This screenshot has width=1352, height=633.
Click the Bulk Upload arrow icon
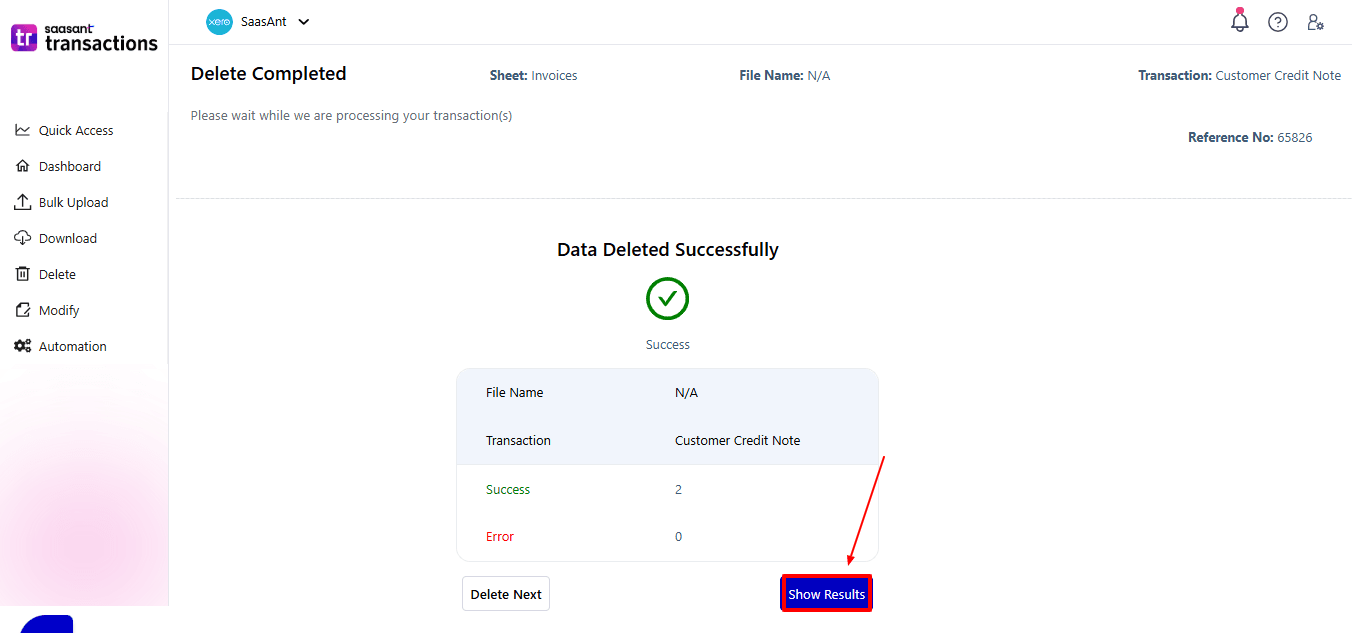23,202
